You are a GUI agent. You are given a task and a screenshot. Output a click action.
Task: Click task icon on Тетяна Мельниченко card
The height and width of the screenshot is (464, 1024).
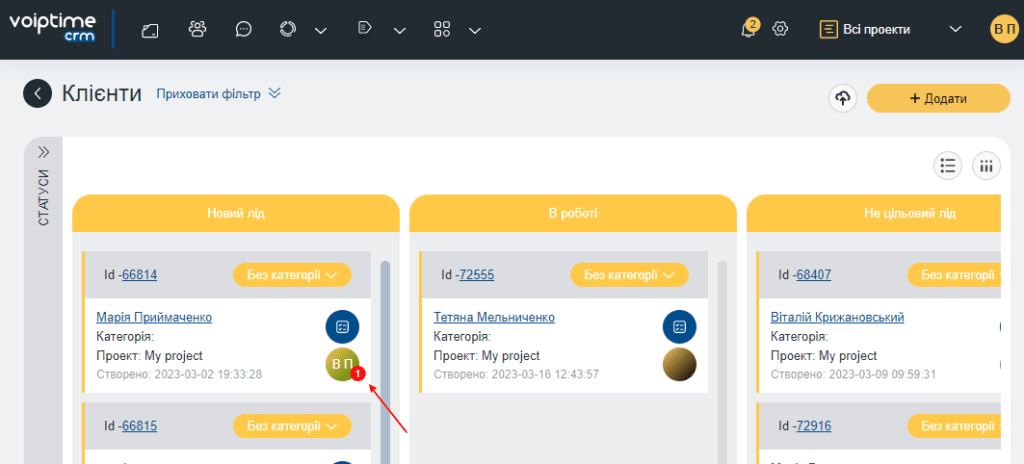pos(679,327)
